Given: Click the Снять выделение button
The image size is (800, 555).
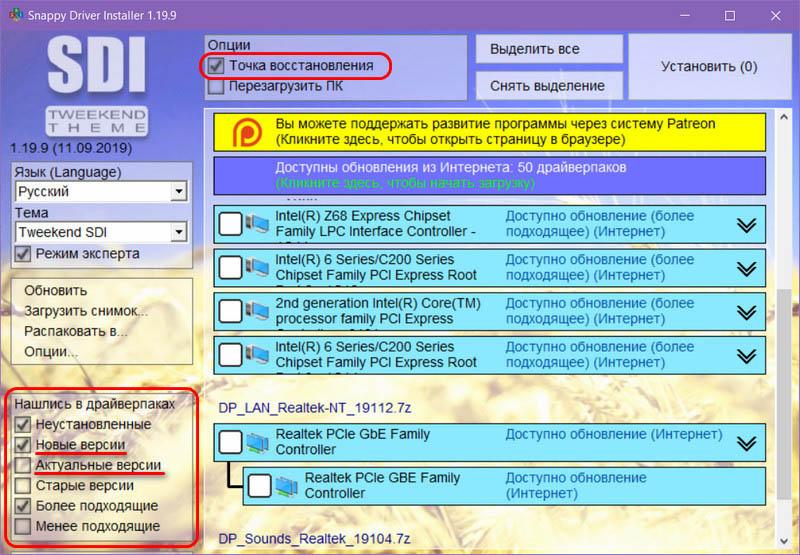Looking at the screenshot, I should click(x=549, y=85).
